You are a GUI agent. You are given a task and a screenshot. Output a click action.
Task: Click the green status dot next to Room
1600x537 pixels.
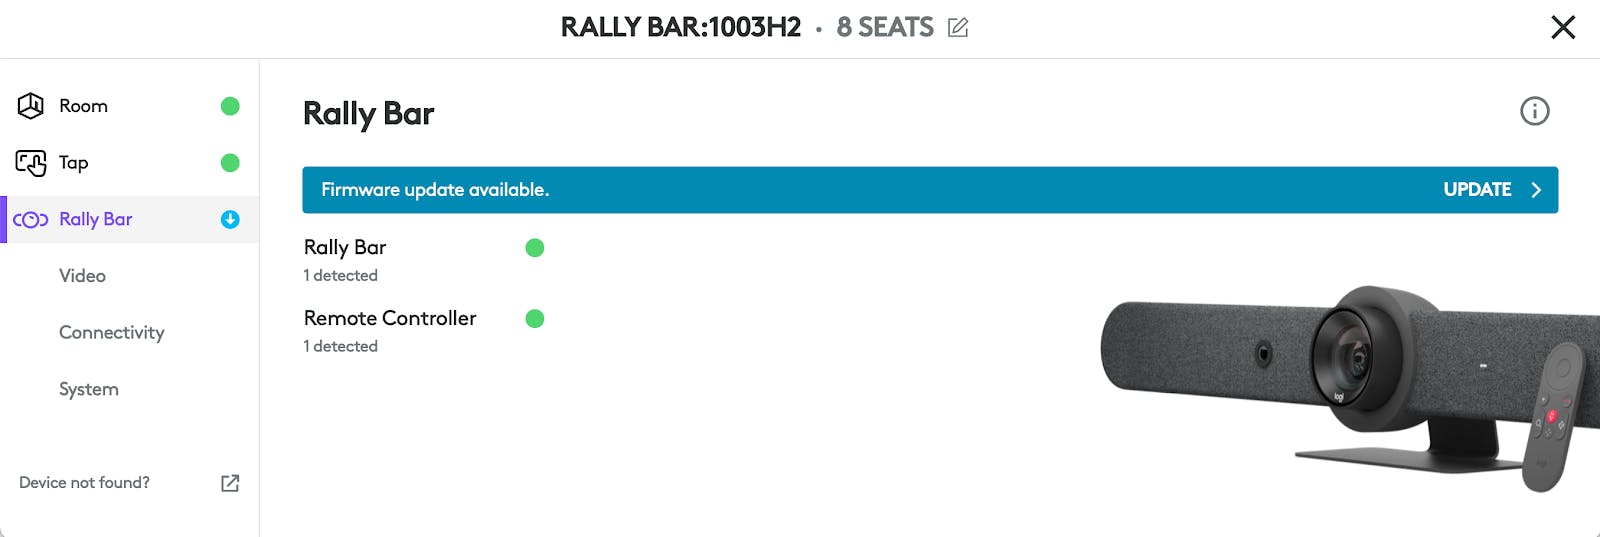coord(230,106)
